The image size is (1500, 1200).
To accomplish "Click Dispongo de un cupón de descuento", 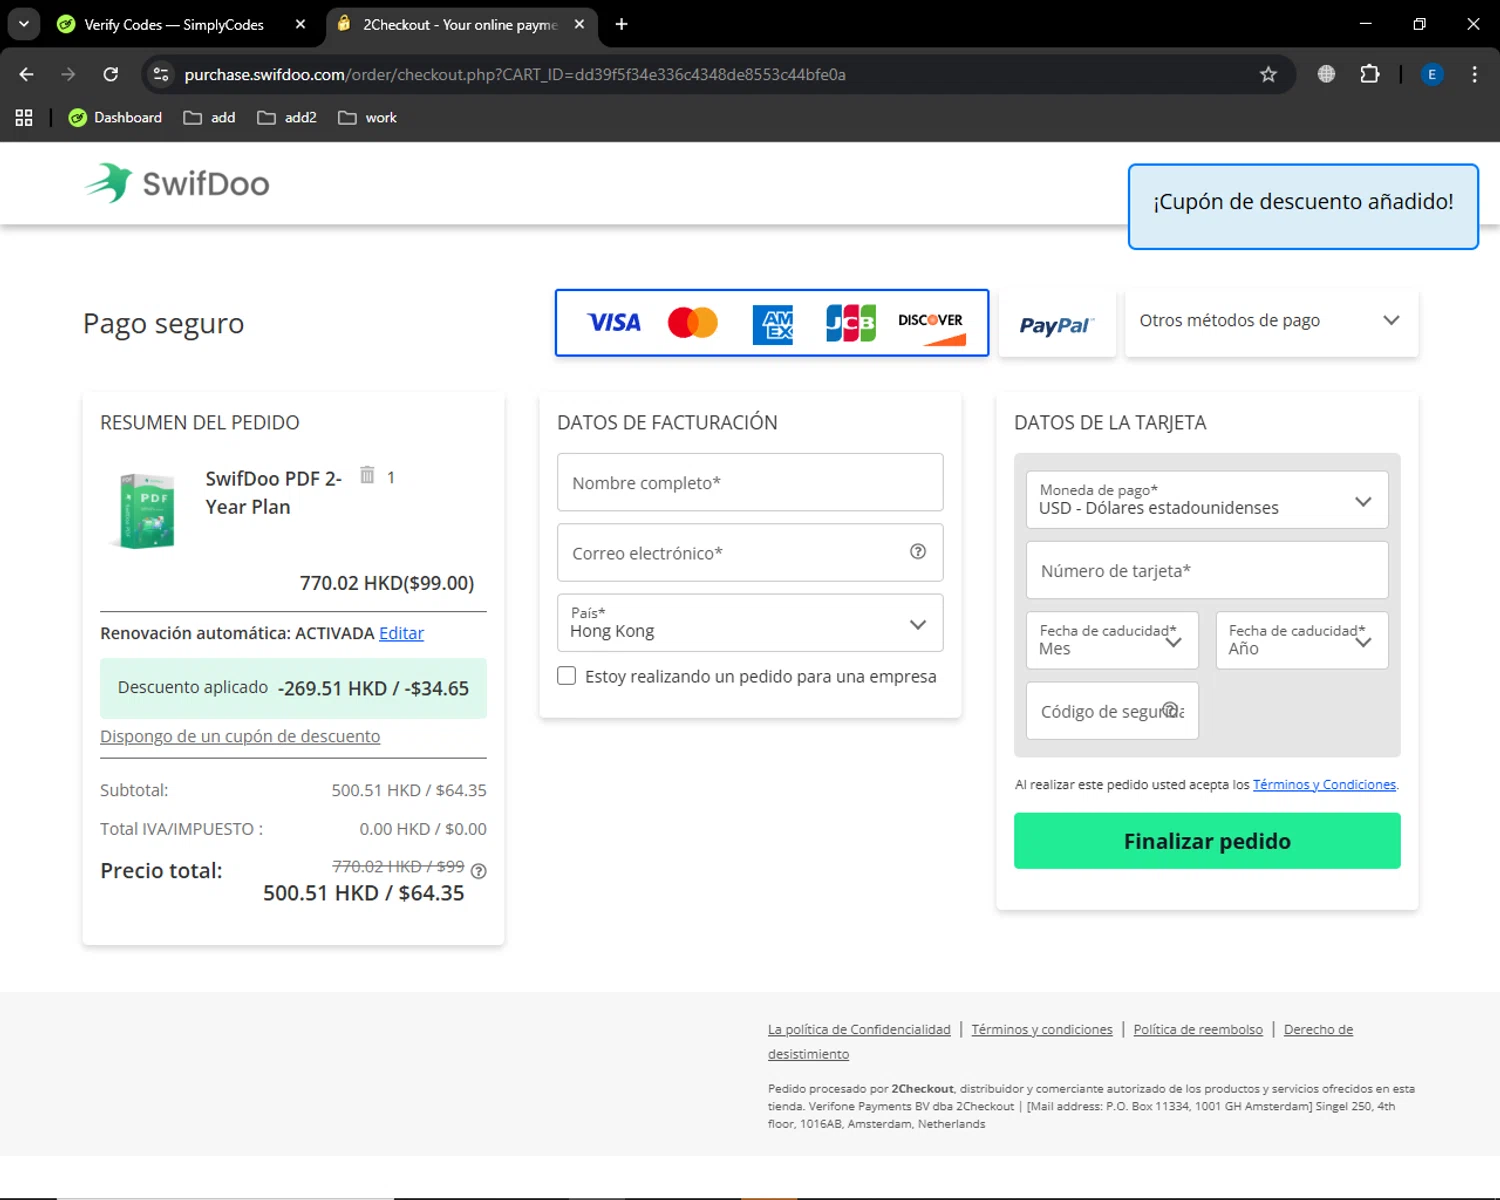I will click(240, 736).
